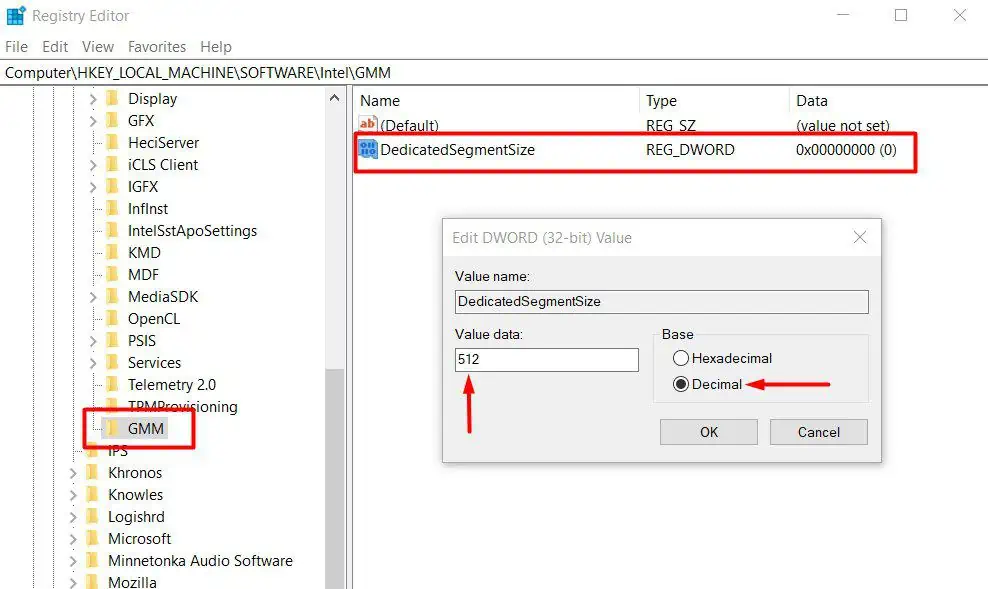
Task: Expand the iCLS Client key
Action: (93, 165)
